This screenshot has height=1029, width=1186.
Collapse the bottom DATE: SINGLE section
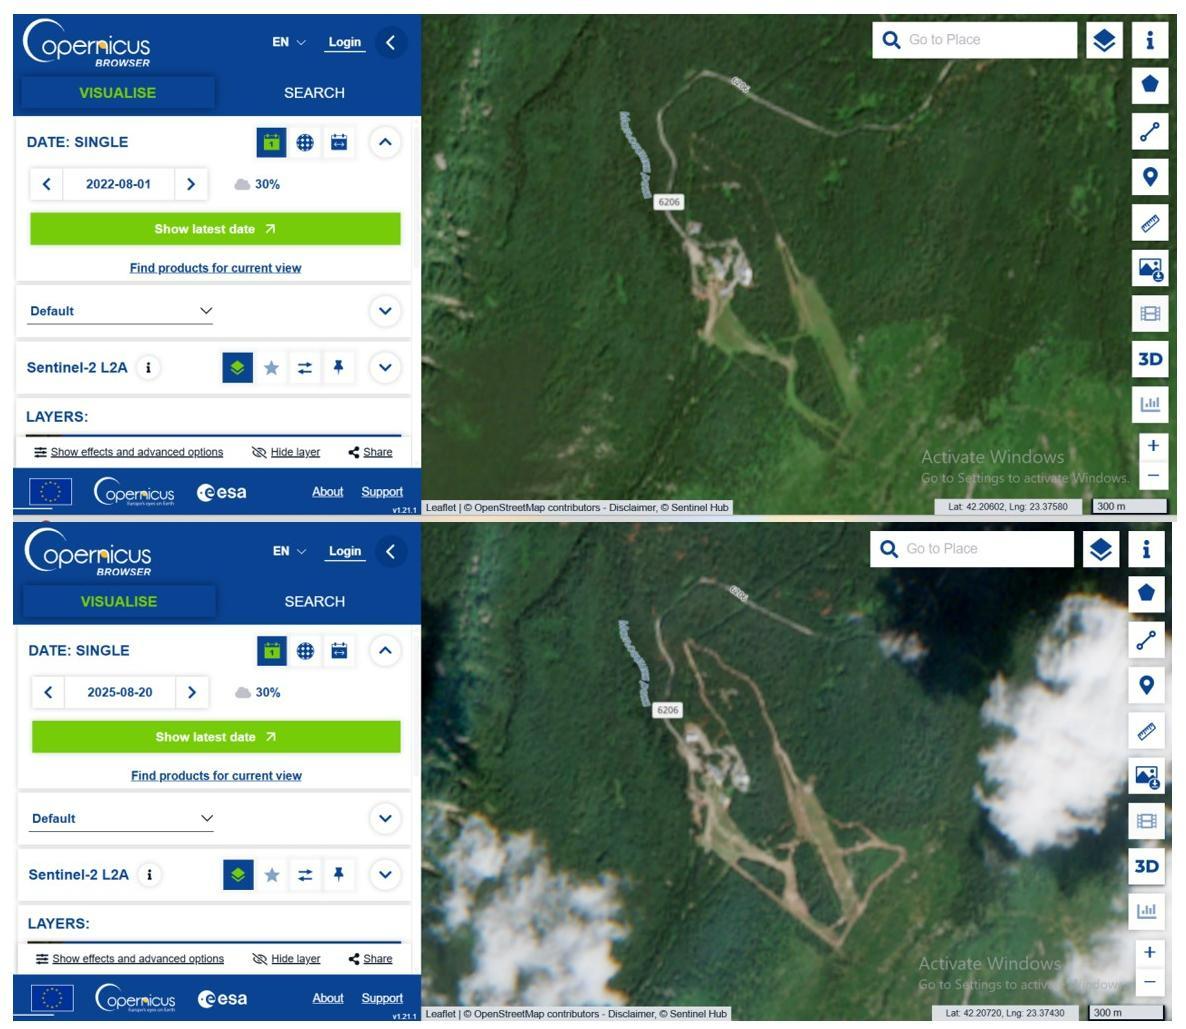tap(385, 651)
